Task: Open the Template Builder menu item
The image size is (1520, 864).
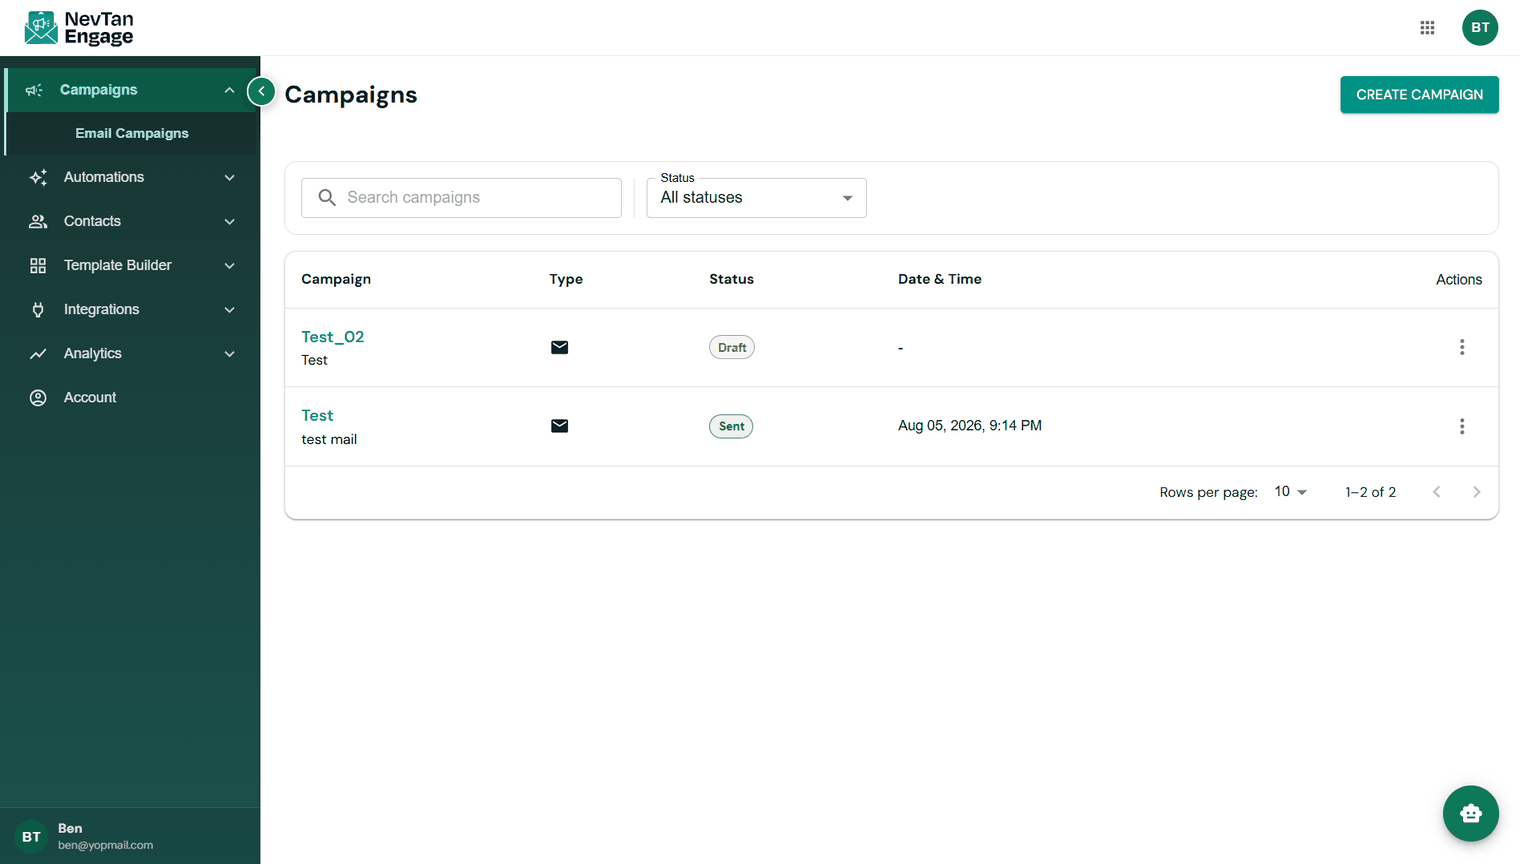Action: click(x=130, y=265)
